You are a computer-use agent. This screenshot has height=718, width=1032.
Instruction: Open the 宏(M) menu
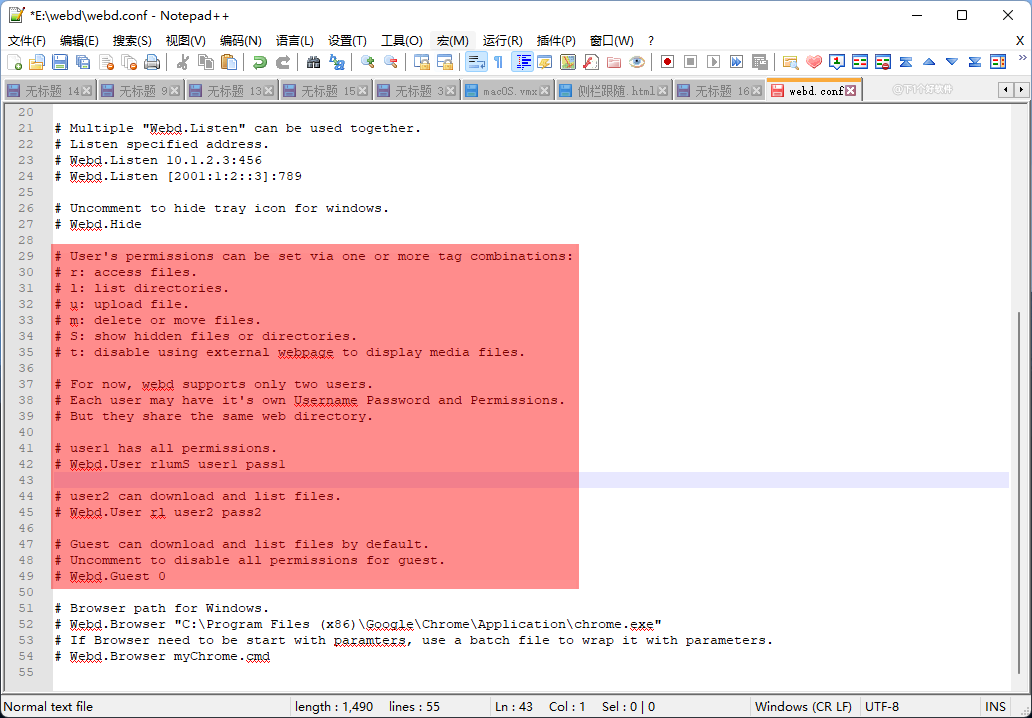453,41
